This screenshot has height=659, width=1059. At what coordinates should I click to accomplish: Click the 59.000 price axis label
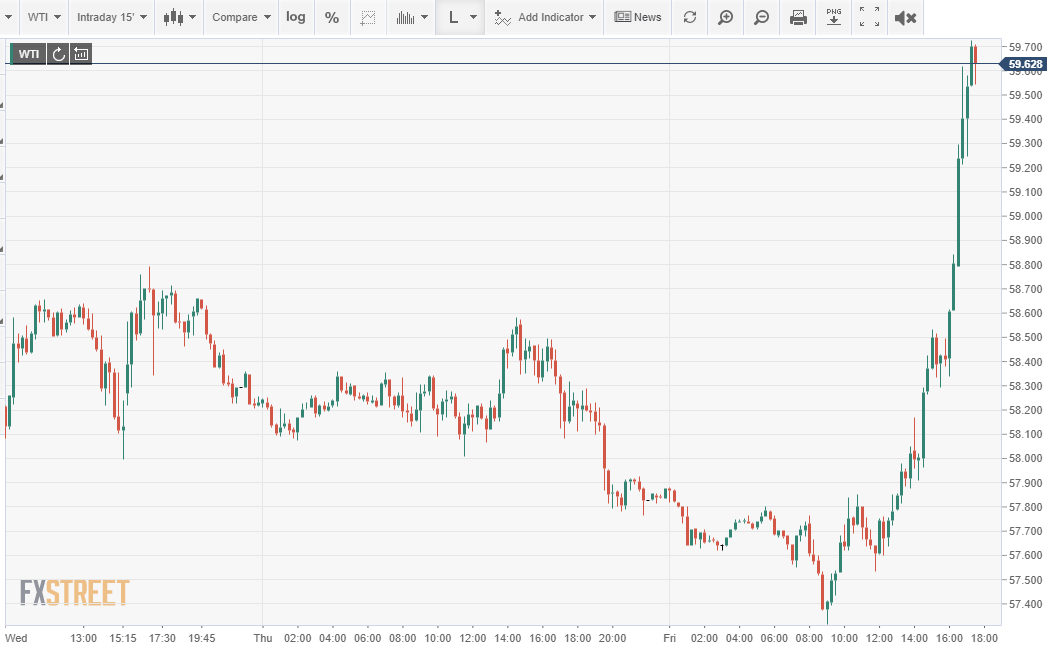(x=1025, y=216)
